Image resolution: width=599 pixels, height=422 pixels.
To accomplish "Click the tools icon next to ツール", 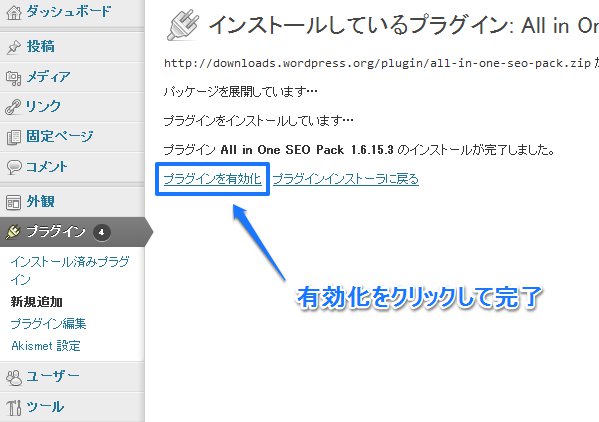I will pyautogui.click(x=14, y=407).
